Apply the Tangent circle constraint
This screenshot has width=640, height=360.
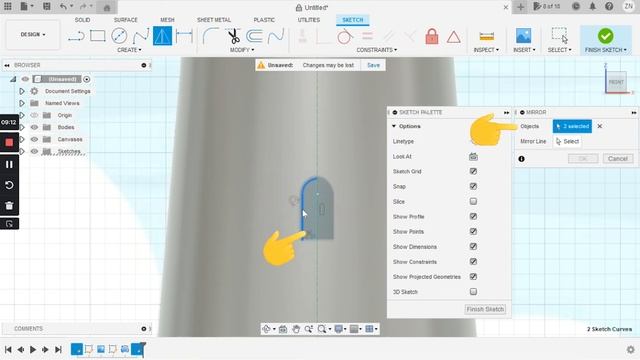pyautogui.click(x=345, y=36)
